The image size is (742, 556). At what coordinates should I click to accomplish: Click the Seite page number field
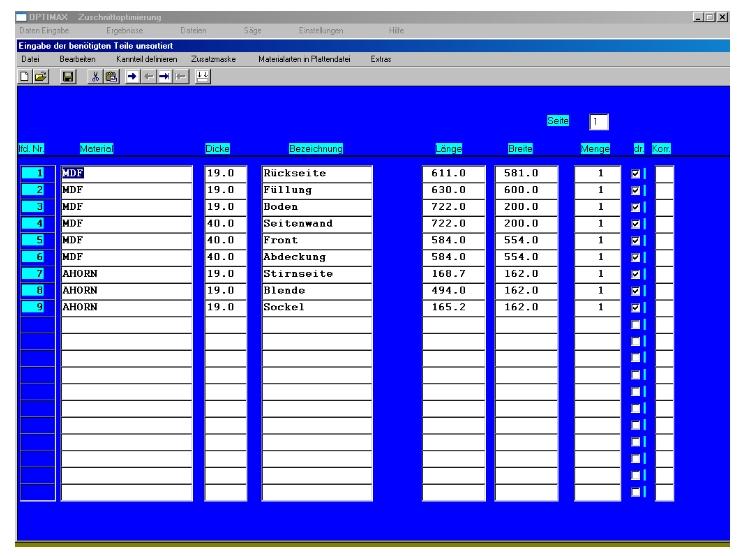597,121
